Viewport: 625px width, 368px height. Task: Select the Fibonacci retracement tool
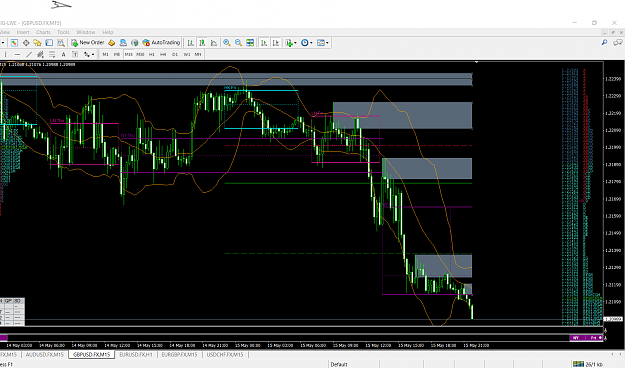click(52, 54)
